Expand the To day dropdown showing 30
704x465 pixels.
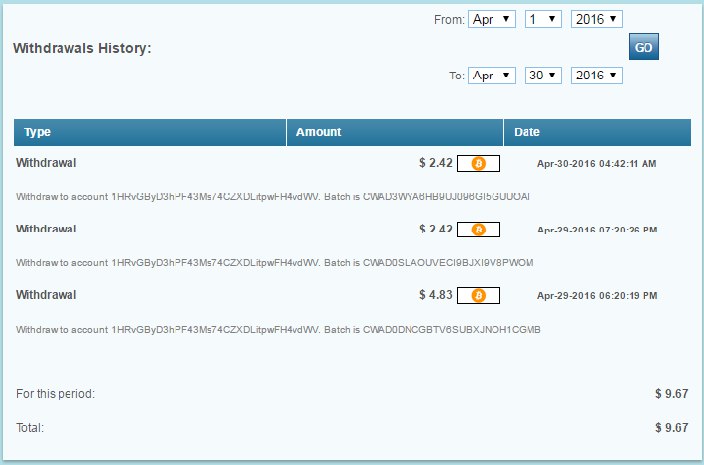(x=543, y=76)
